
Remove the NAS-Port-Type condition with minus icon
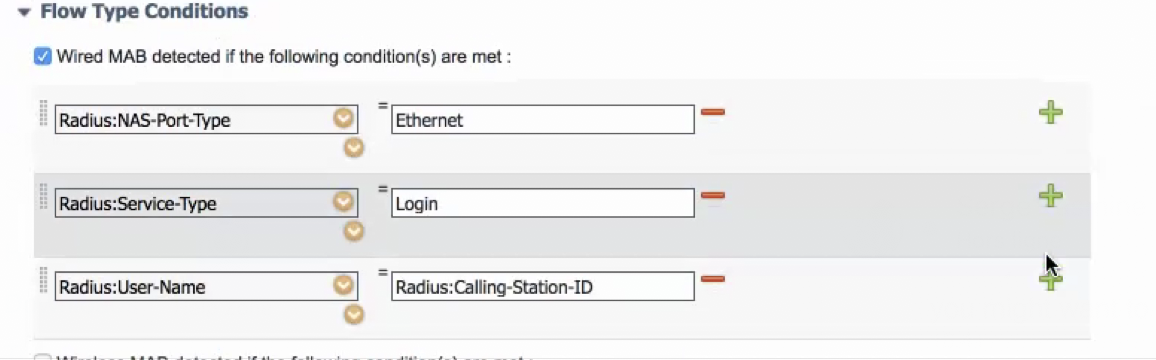click(712, 112)
